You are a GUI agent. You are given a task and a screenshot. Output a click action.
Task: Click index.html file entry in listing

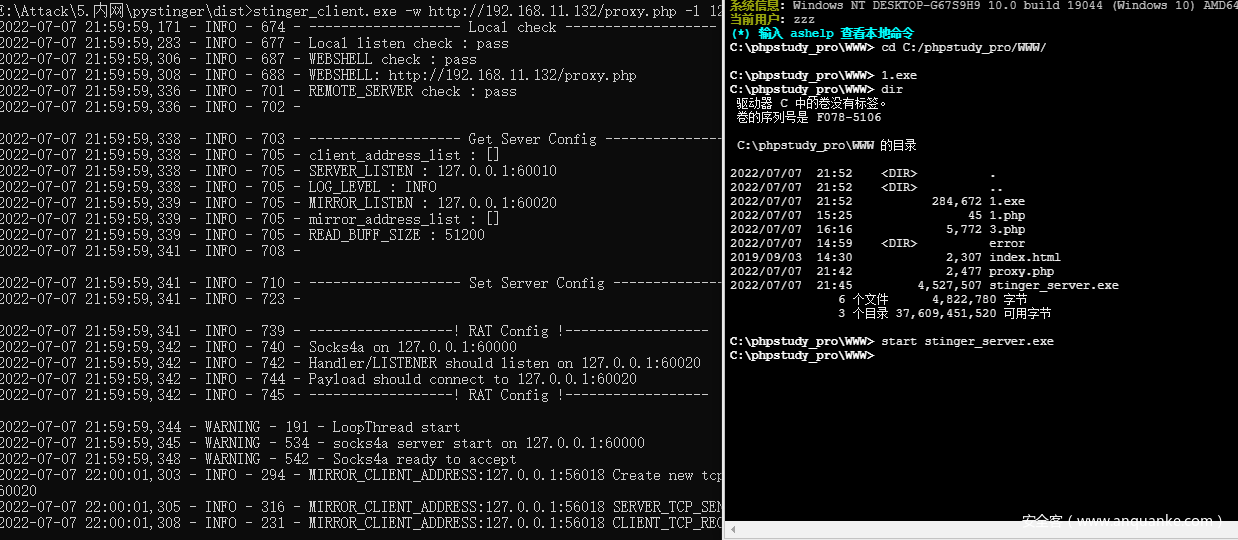coord(1024,257)
